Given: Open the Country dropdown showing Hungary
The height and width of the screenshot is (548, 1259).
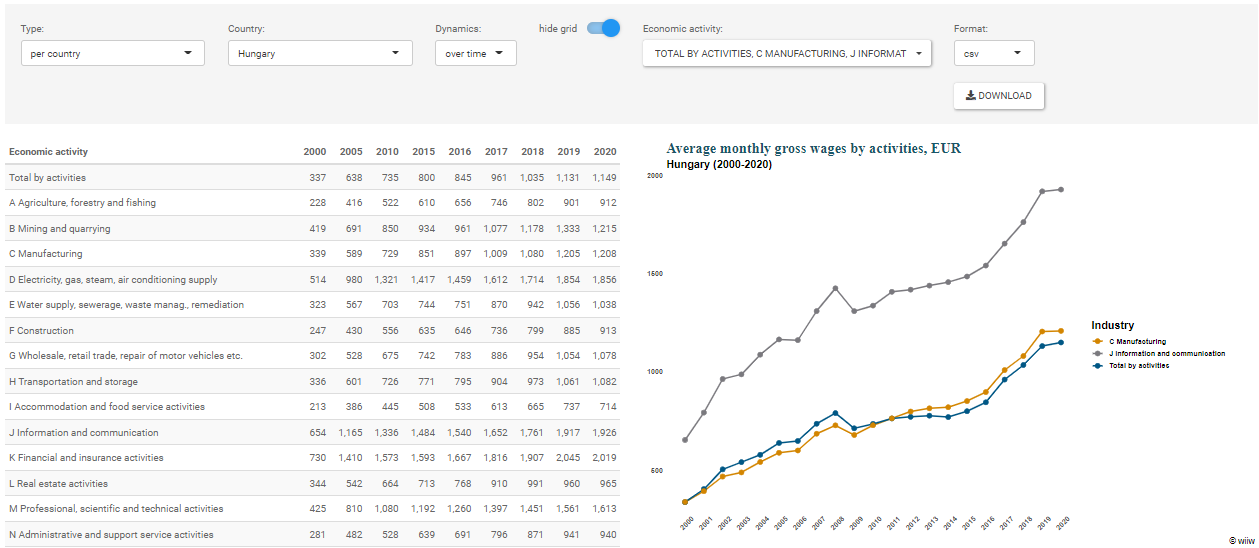Looking at the screenshot, I should click(x=320, y=53).
